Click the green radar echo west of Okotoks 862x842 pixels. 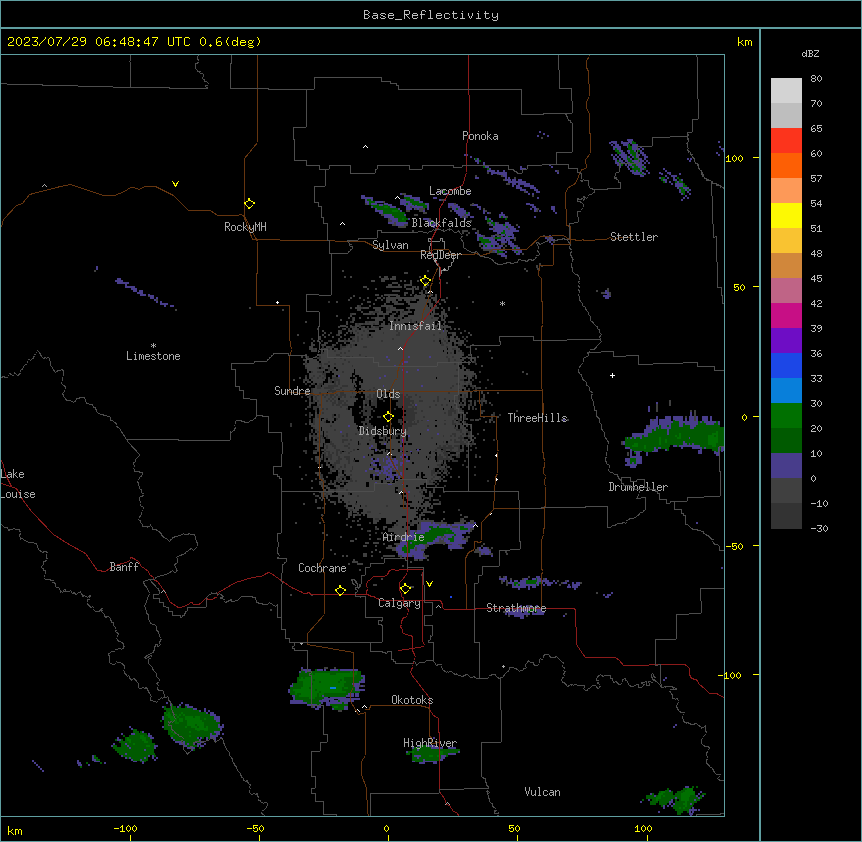tap(327, 688)
